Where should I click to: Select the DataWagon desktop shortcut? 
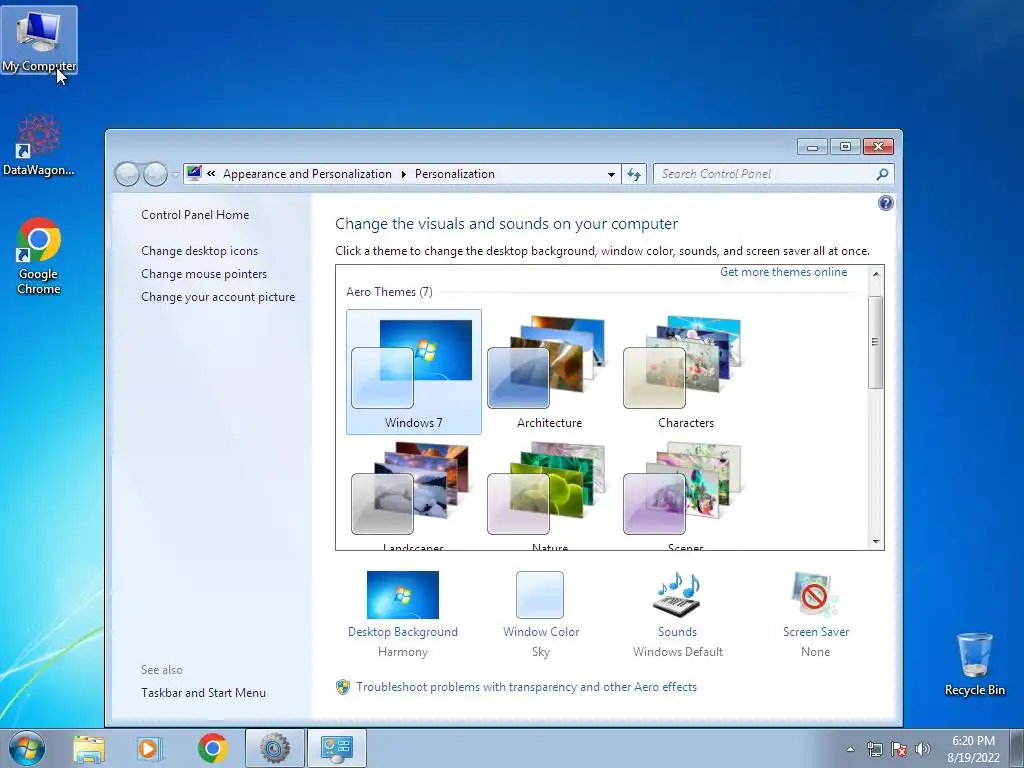coord(39,146)
